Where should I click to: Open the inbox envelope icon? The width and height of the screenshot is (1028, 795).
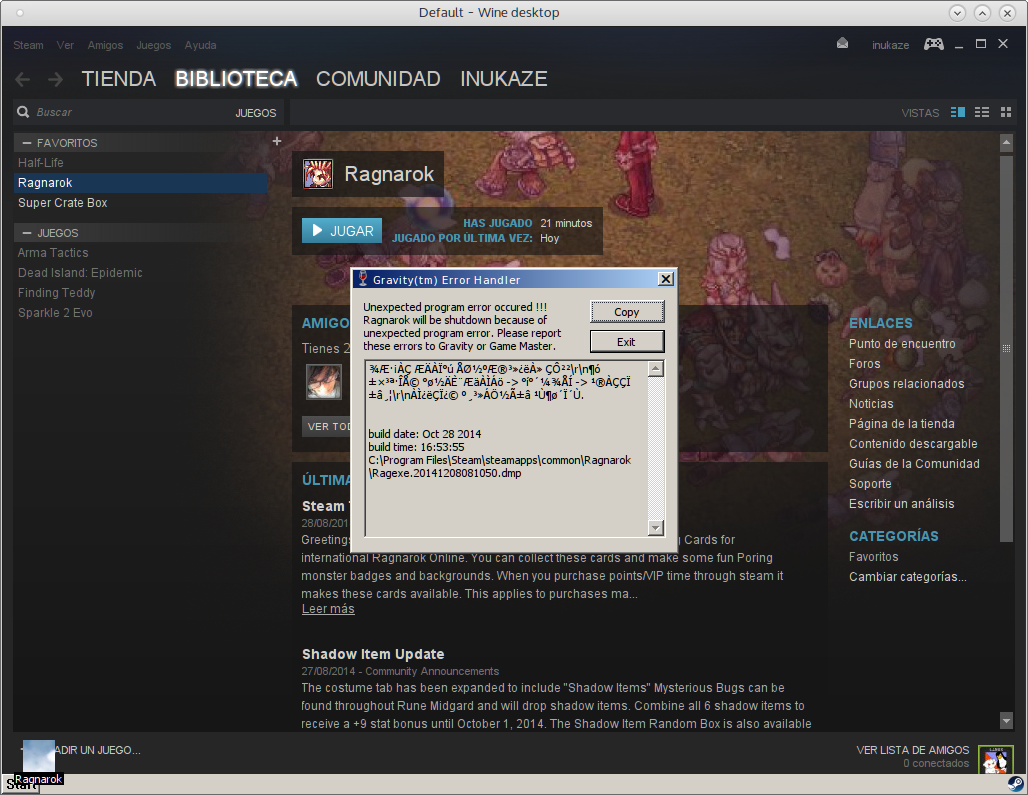842,44
